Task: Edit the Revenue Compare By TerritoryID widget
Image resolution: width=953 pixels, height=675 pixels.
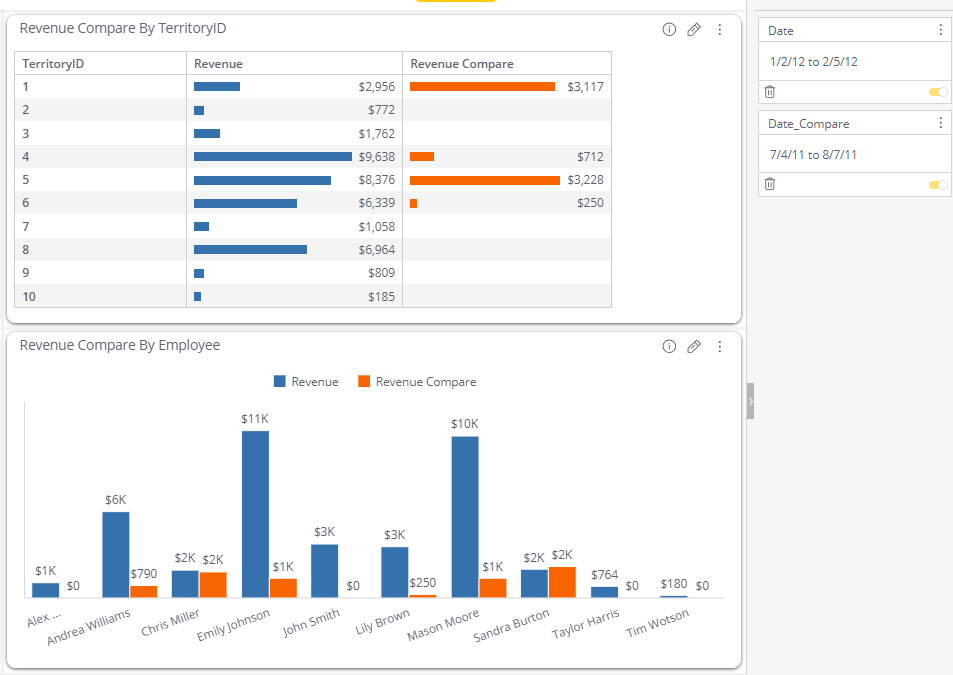Action: click(x=694, y=30)
